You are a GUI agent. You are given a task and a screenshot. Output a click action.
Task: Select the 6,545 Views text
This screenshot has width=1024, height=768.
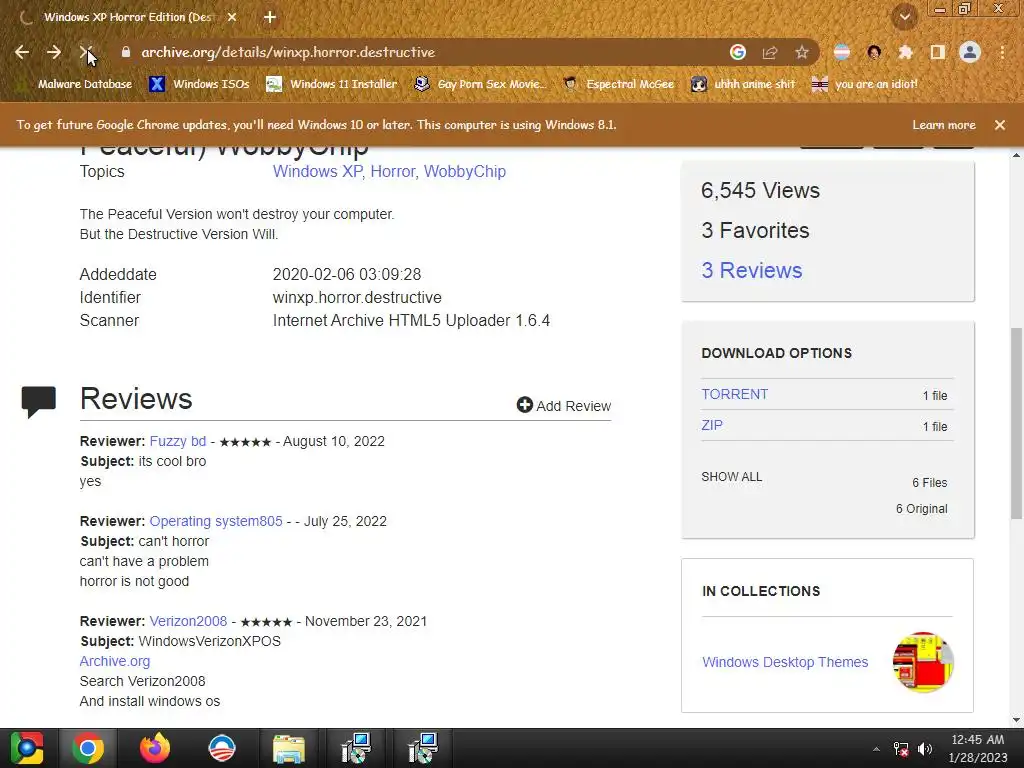click(760, 191)
